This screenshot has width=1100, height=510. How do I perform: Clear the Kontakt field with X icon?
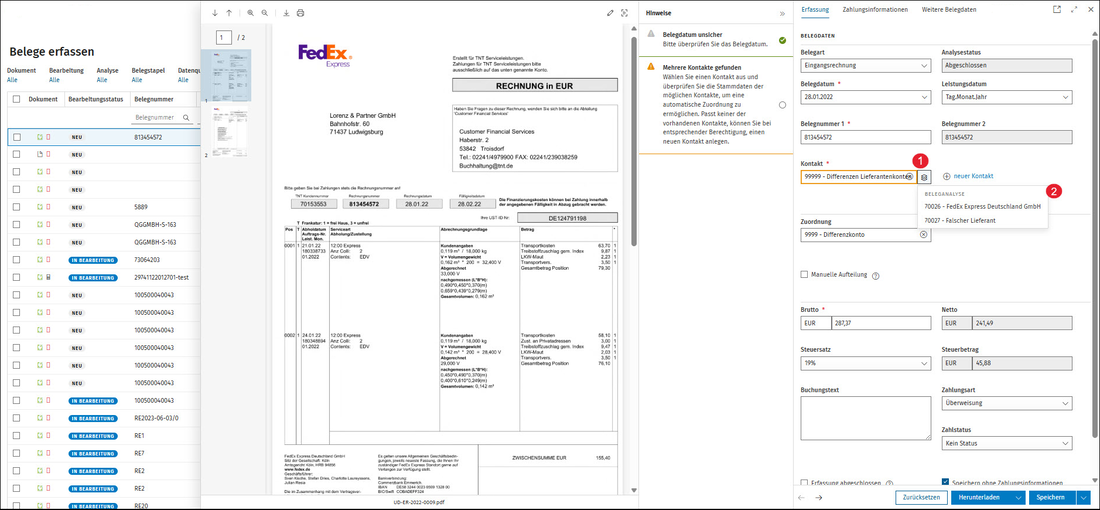coord(909,177)
